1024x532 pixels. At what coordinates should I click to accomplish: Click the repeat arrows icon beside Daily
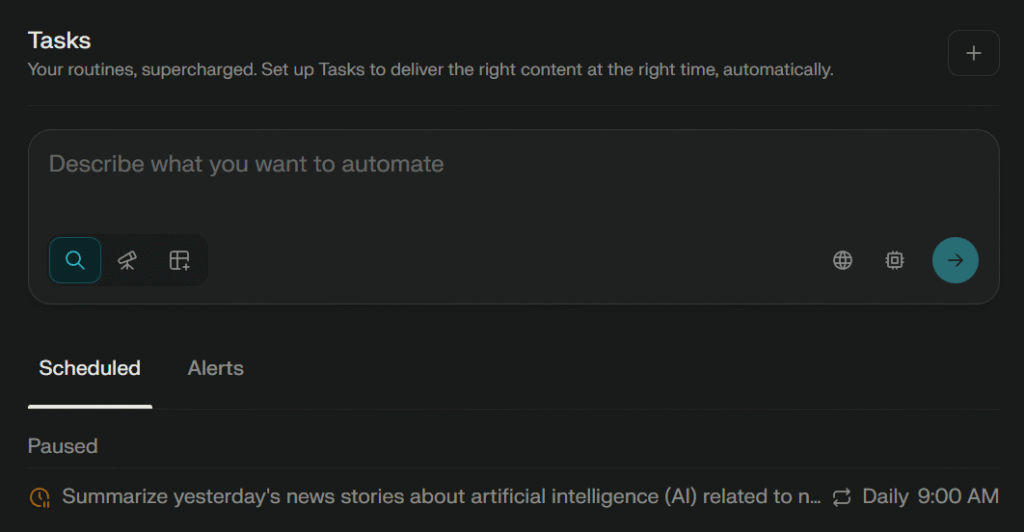point(841,497)
